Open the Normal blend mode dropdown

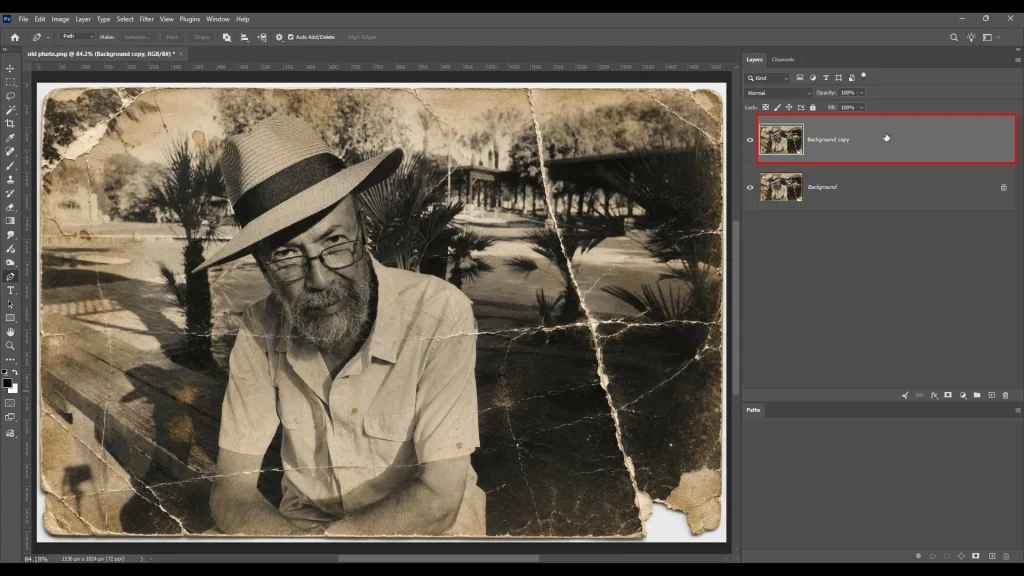coord(778,93)
